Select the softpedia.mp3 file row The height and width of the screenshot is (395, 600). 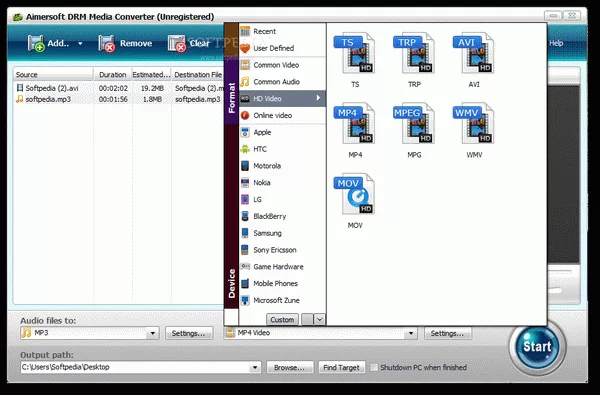(x=119, y=99)
